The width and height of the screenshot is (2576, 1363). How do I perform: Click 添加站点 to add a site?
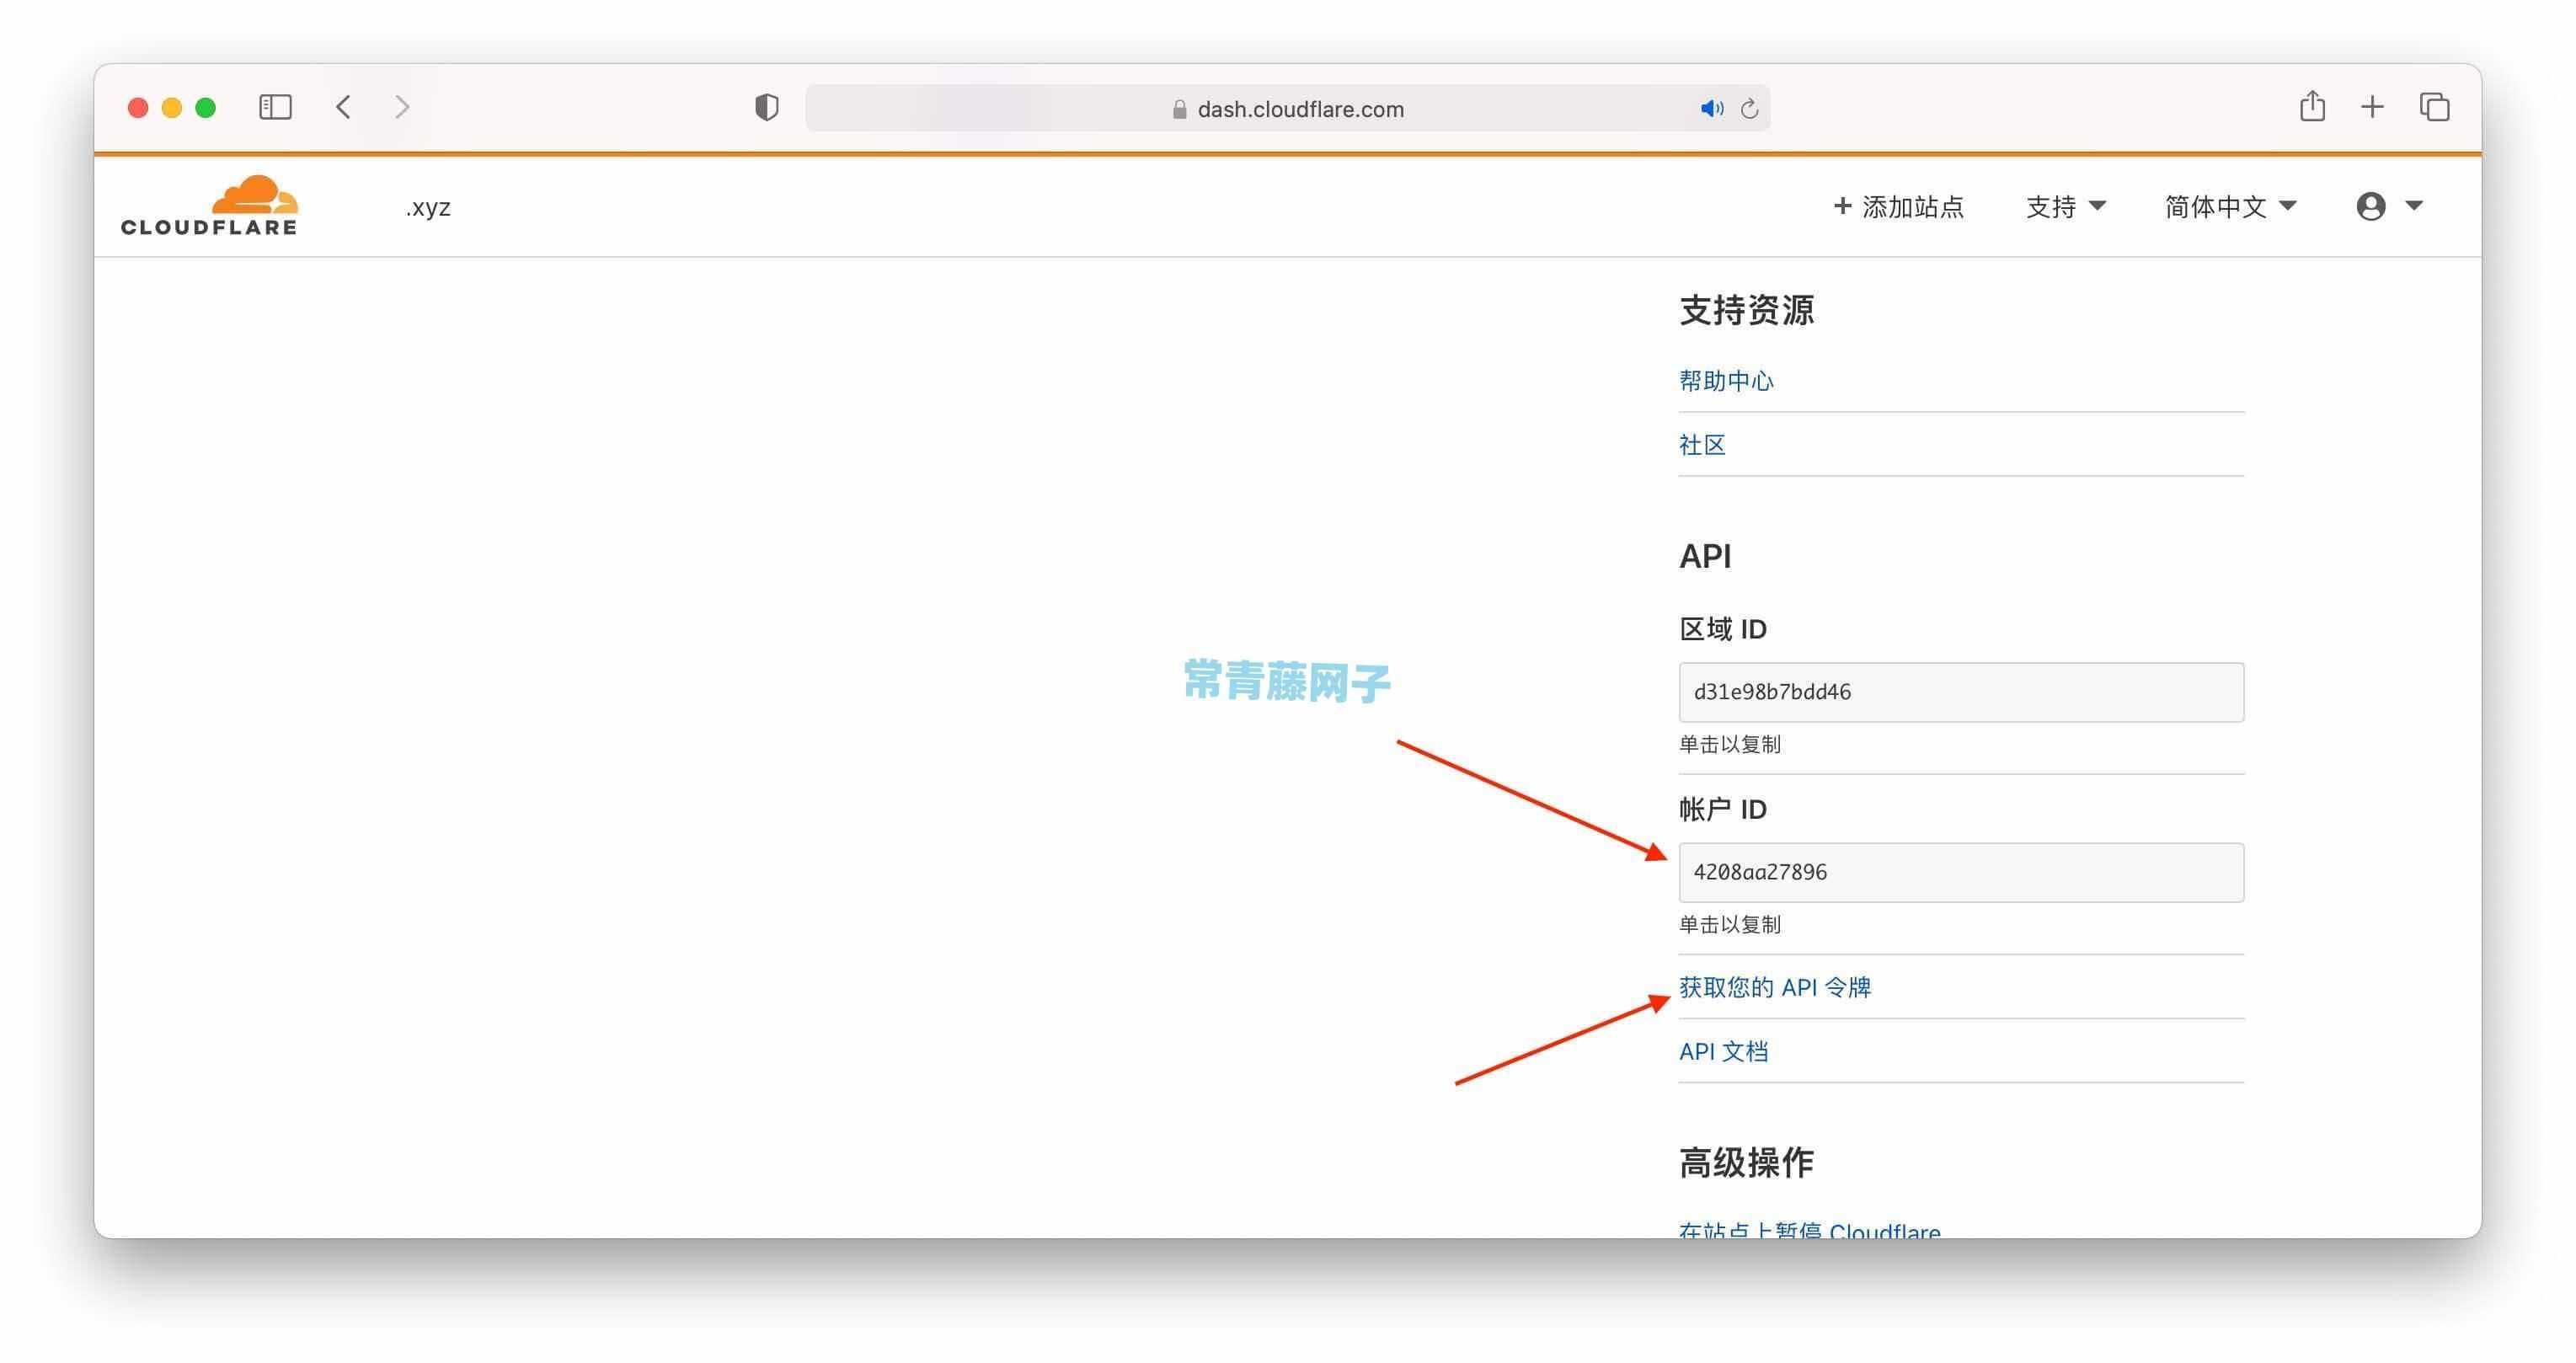1898,207
